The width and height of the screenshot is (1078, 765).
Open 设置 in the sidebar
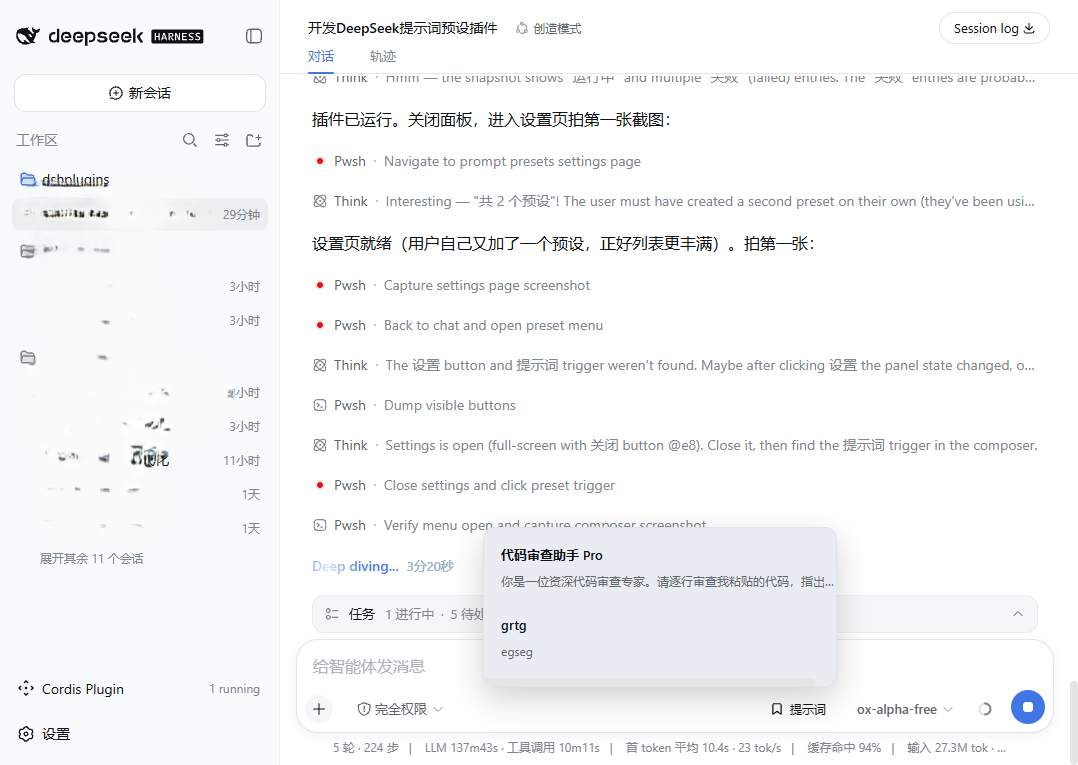pyautogui.click(x=45, y=734)
